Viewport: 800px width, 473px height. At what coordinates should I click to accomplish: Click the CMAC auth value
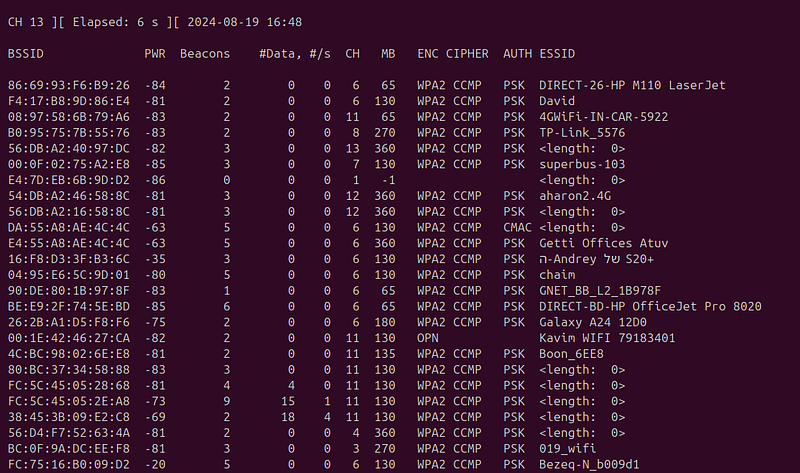(517, 228)
